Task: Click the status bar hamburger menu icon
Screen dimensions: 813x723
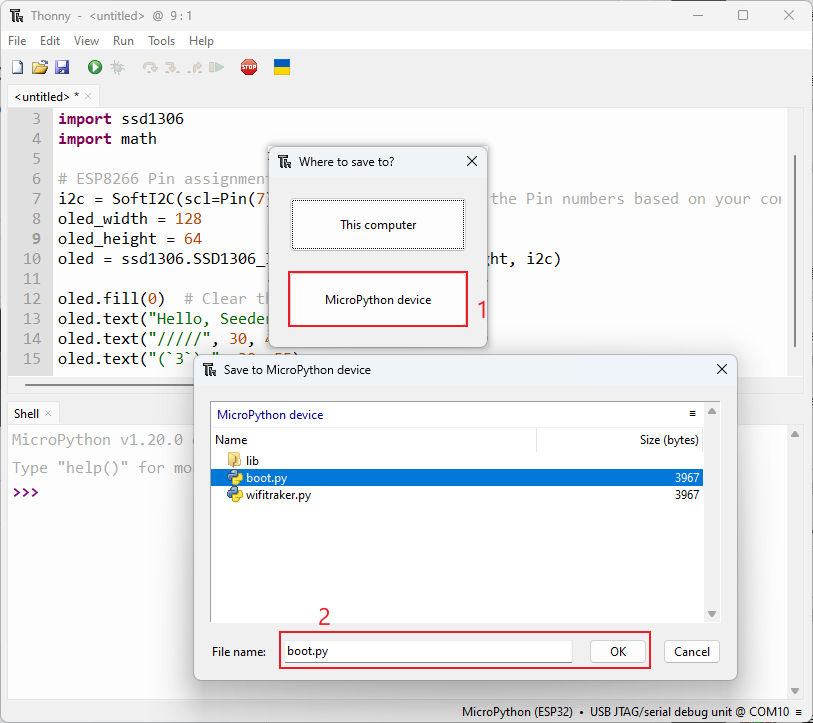Action: click(x=799, y=712)
